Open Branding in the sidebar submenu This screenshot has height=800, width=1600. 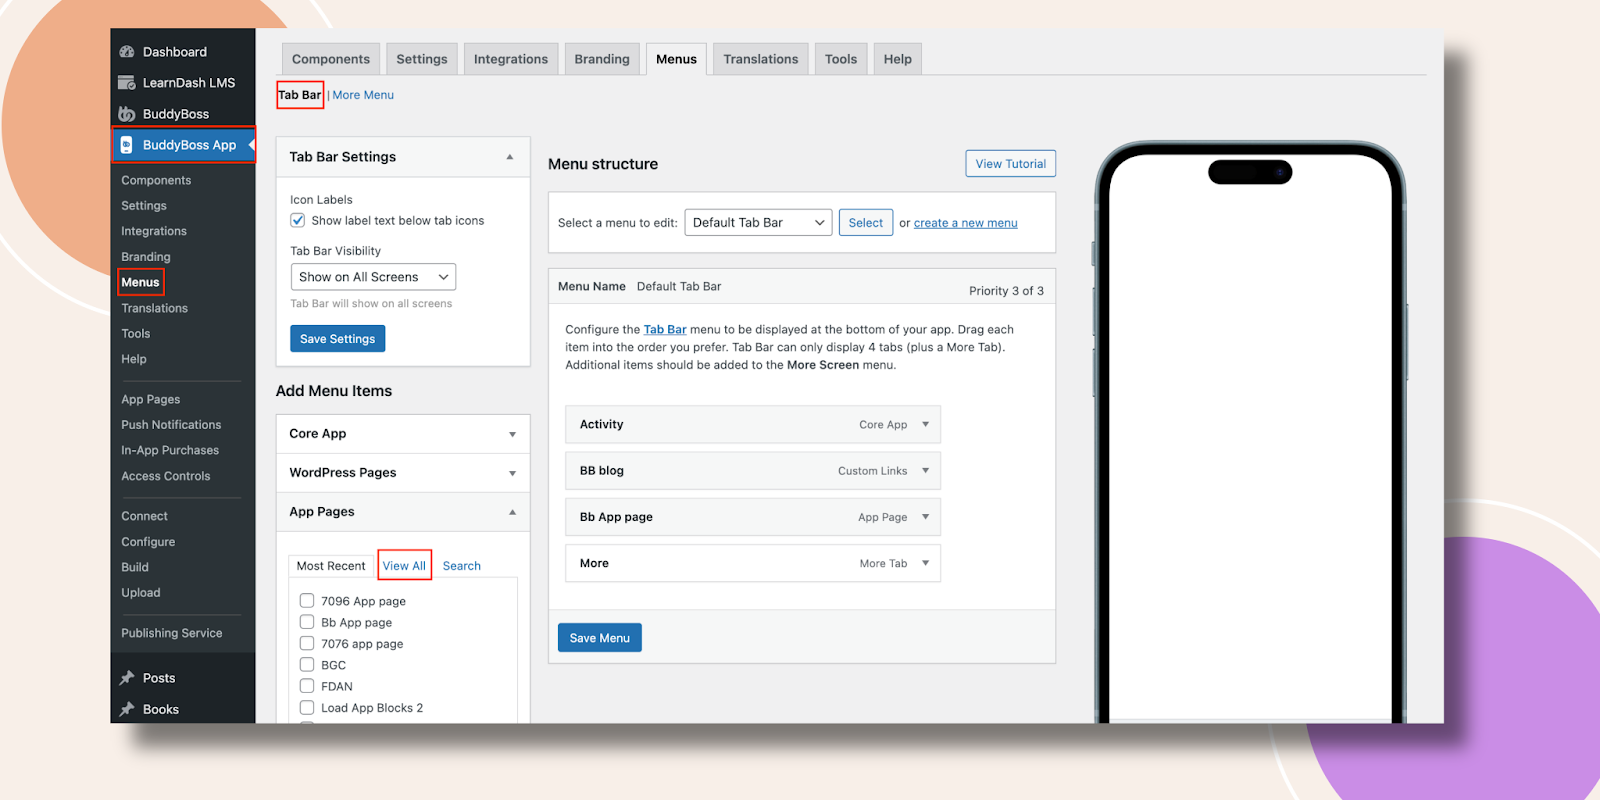click(146, 257)
